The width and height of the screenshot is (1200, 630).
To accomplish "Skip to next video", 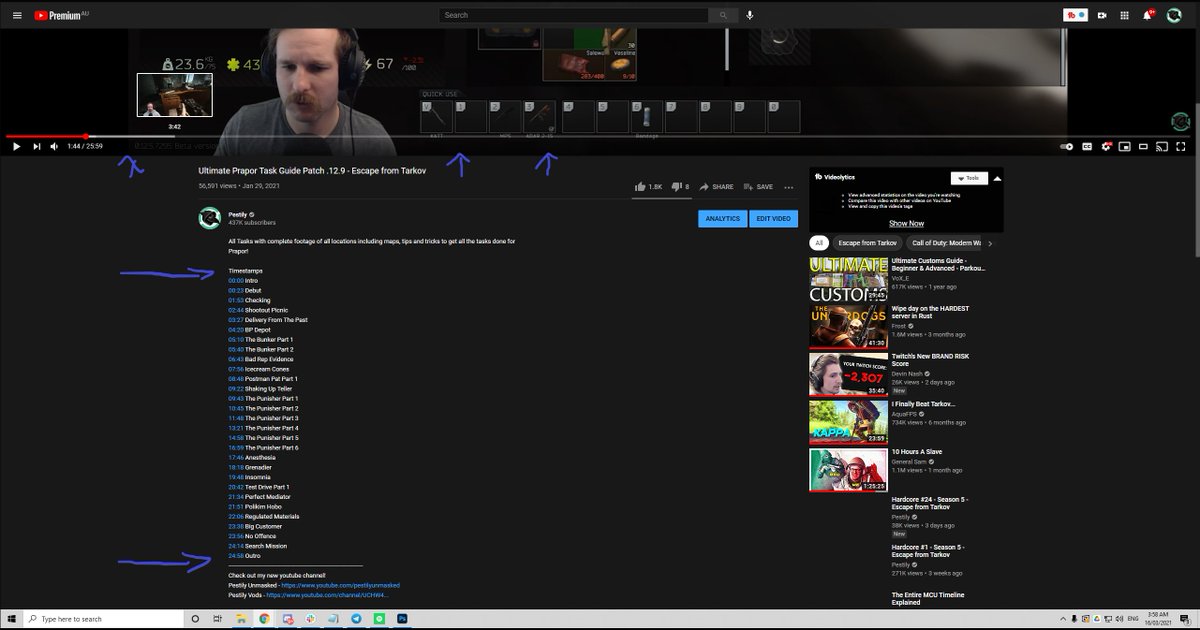I will click(x=37, y=146).
